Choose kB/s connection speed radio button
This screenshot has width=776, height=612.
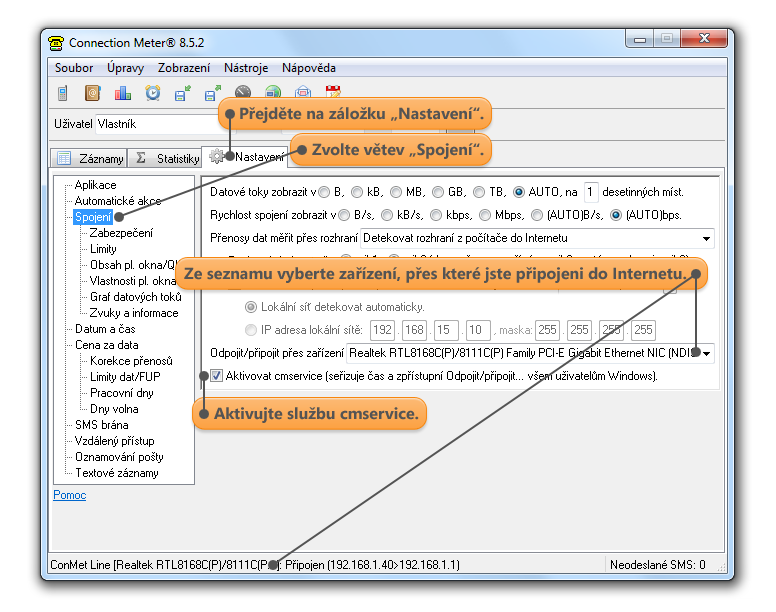[x=387, y=215]
